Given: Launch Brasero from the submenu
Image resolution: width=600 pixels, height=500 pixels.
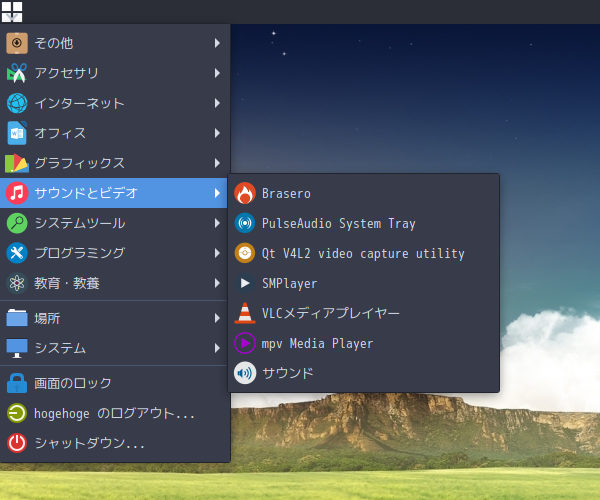Looking at the screenshot, I should tap(364, 193).
